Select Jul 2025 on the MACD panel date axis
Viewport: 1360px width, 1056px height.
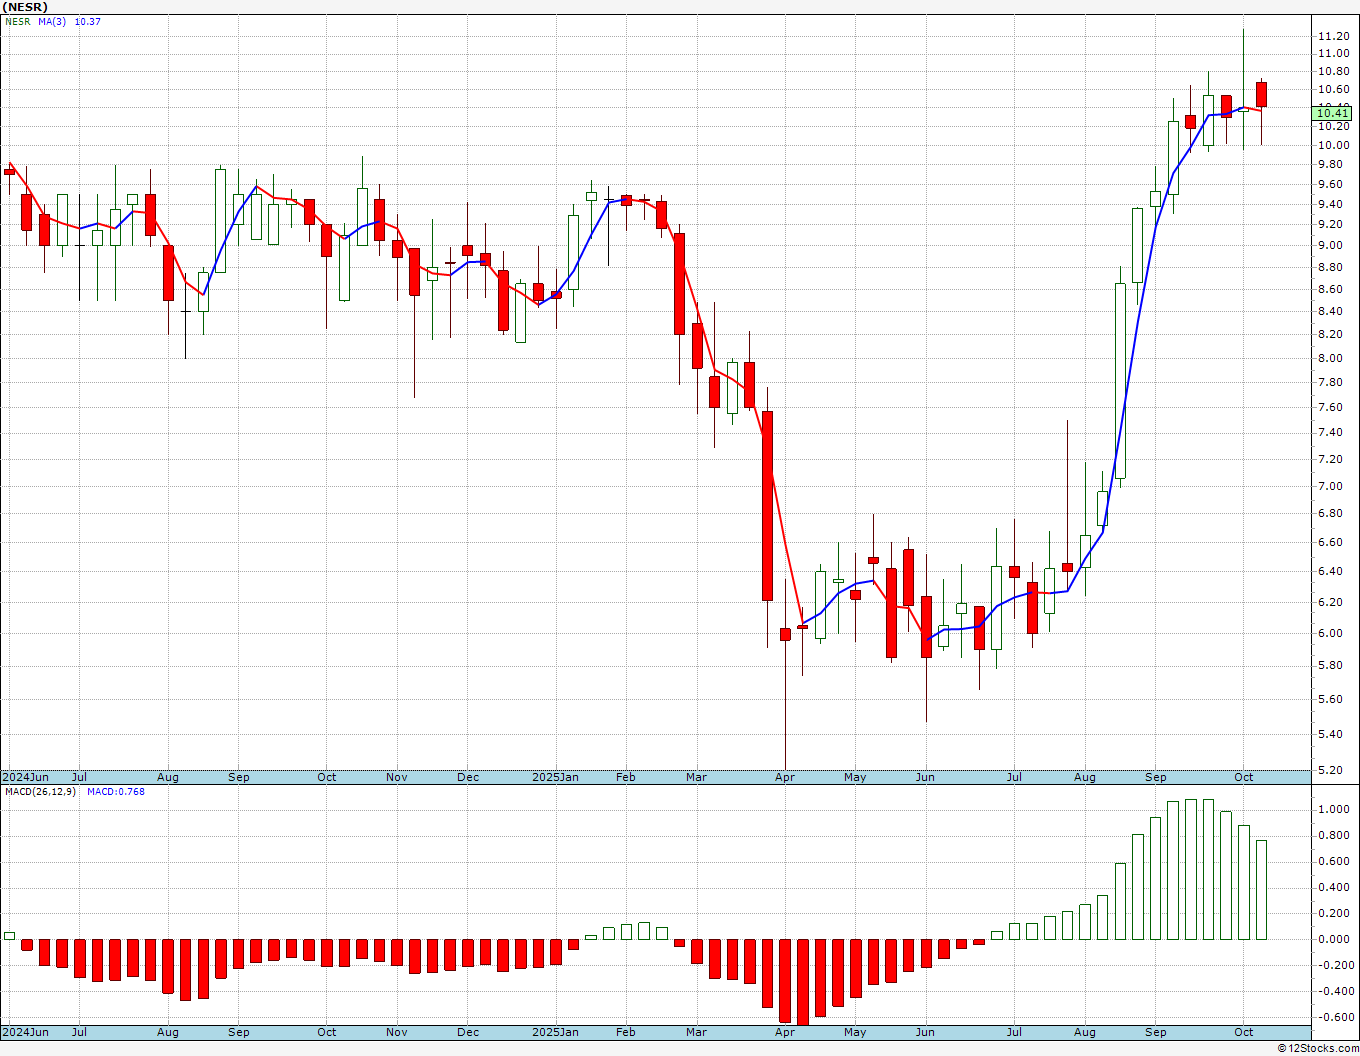pos(1013,1032)
